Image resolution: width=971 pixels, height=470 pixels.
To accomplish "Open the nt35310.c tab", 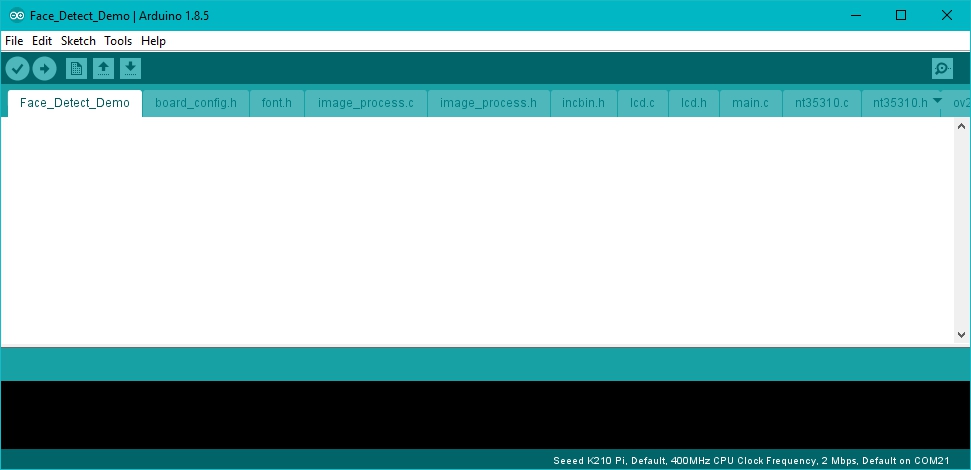I will tap(822, 103).
